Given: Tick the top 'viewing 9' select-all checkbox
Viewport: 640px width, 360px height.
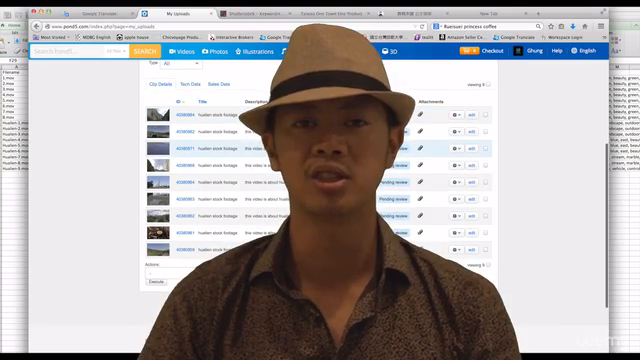Looking at the screenshot, I should [x=488, y=84].
